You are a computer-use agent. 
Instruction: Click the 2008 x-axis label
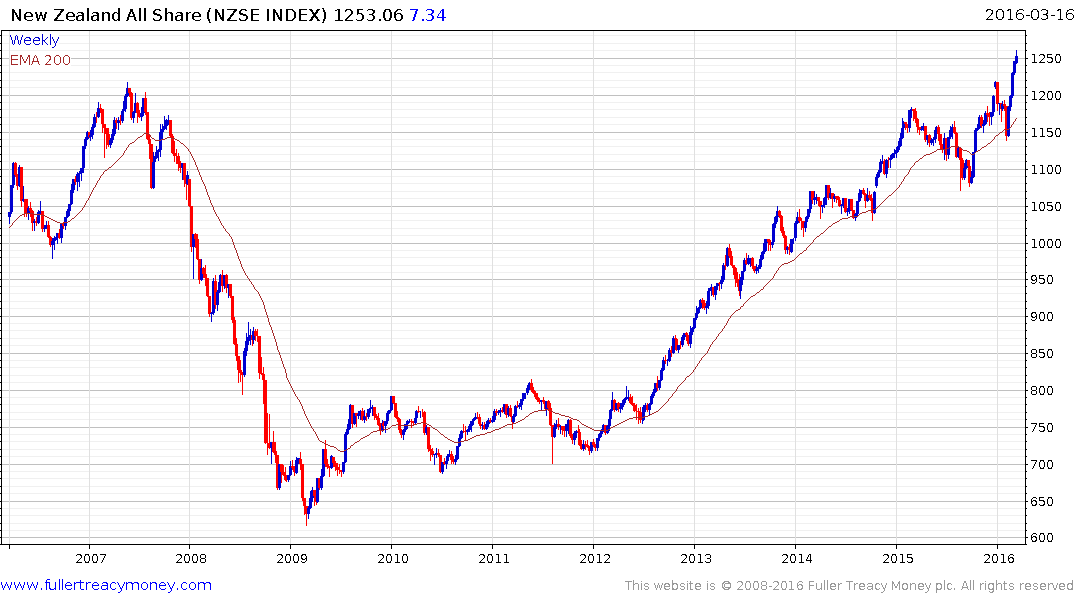191,558
